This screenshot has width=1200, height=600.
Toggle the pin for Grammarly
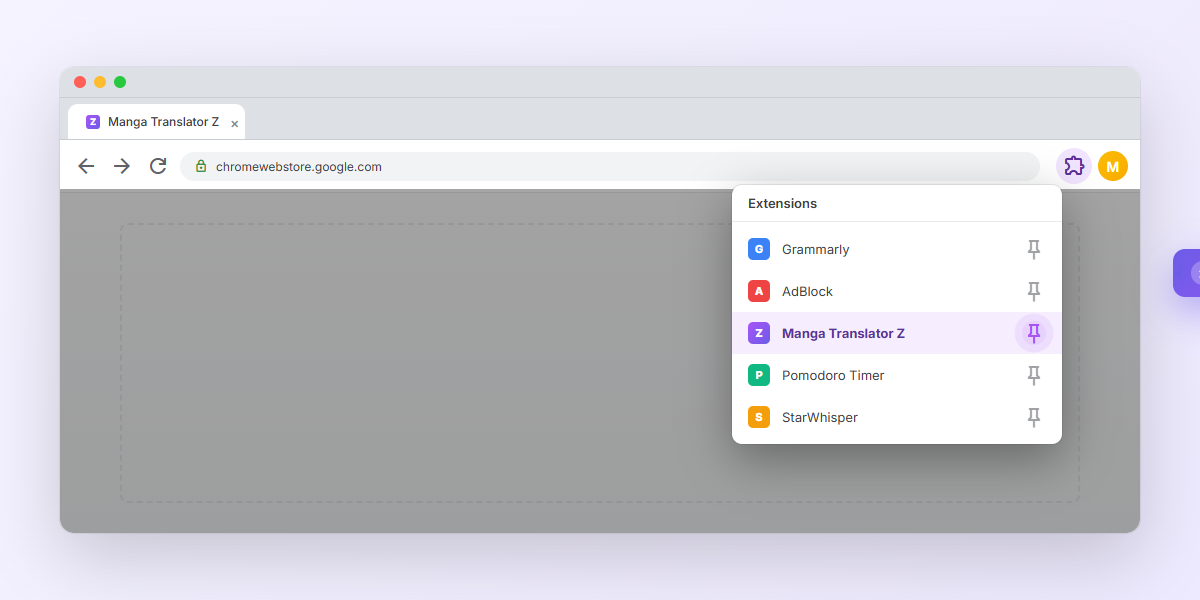[1034, 250]
